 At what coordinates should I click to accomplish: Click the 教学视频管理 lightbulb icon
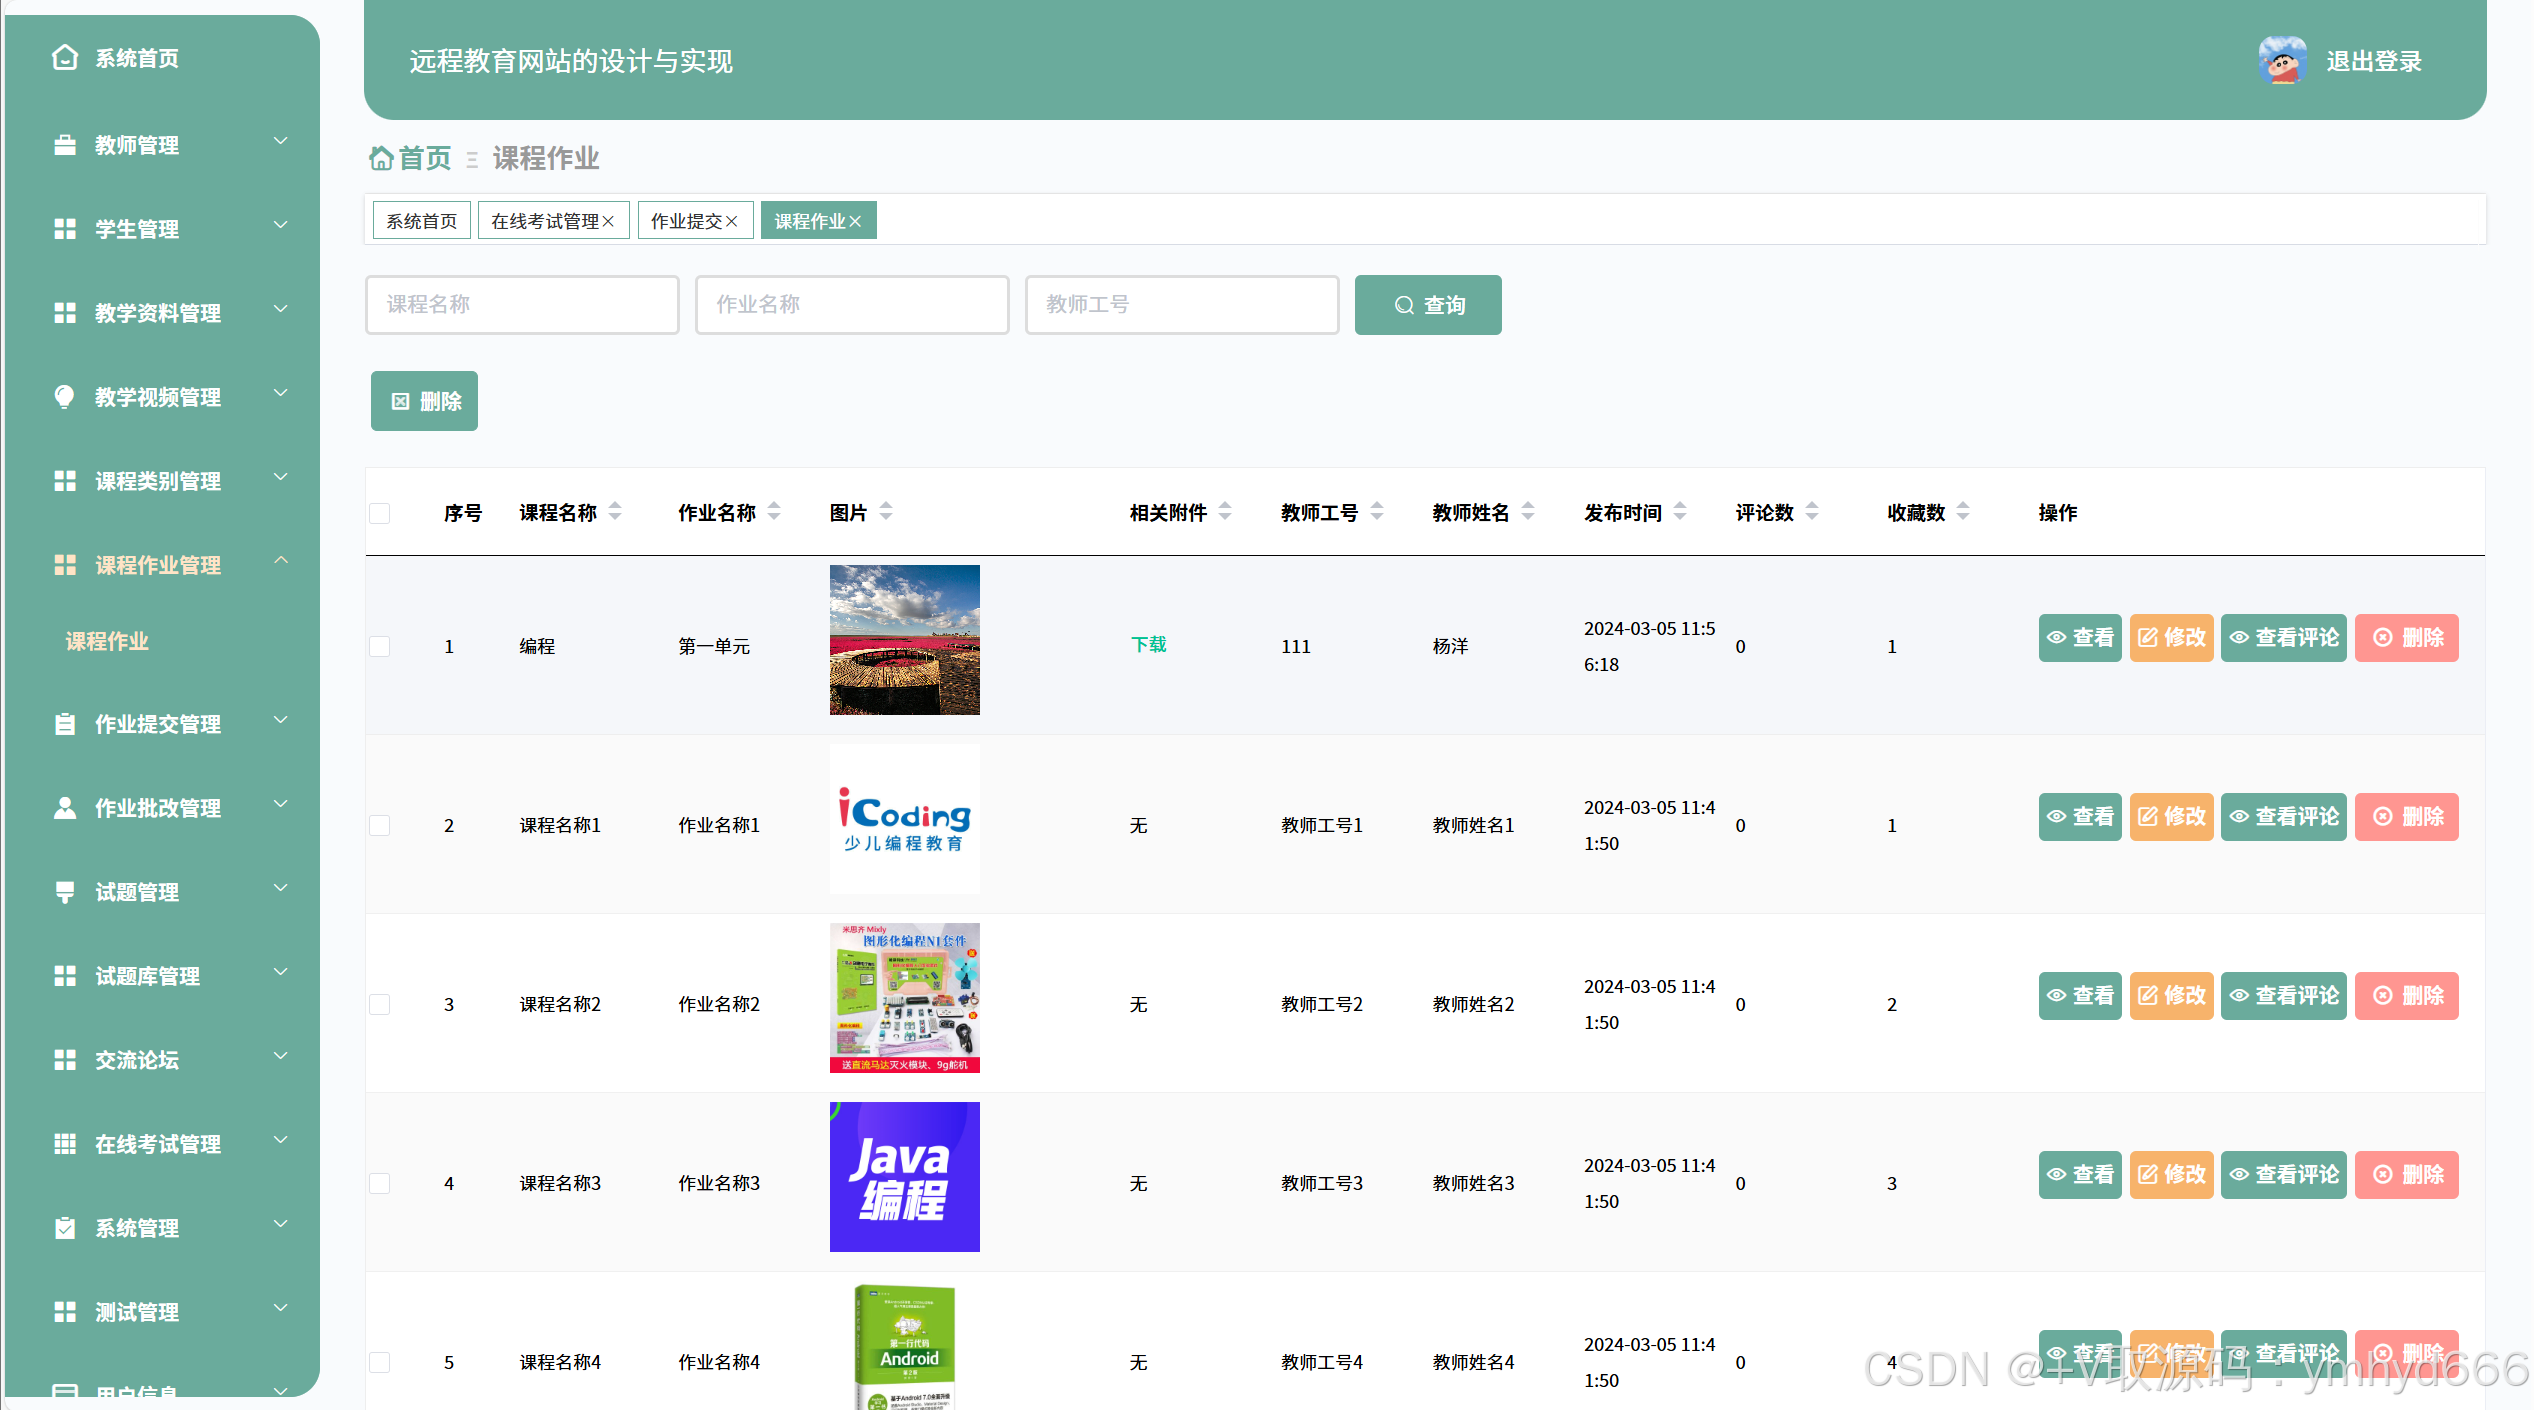(x=65, y=397)
